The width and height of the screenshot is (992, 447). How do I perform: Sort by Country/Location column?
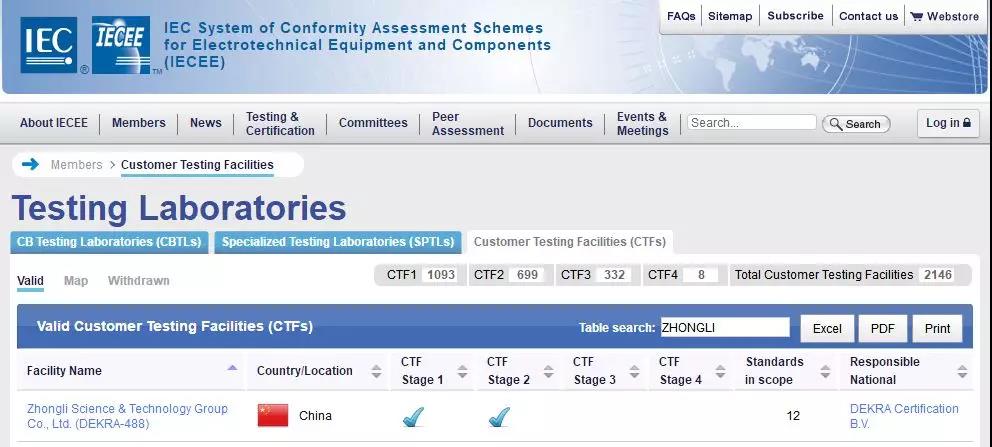pos(376,371)
